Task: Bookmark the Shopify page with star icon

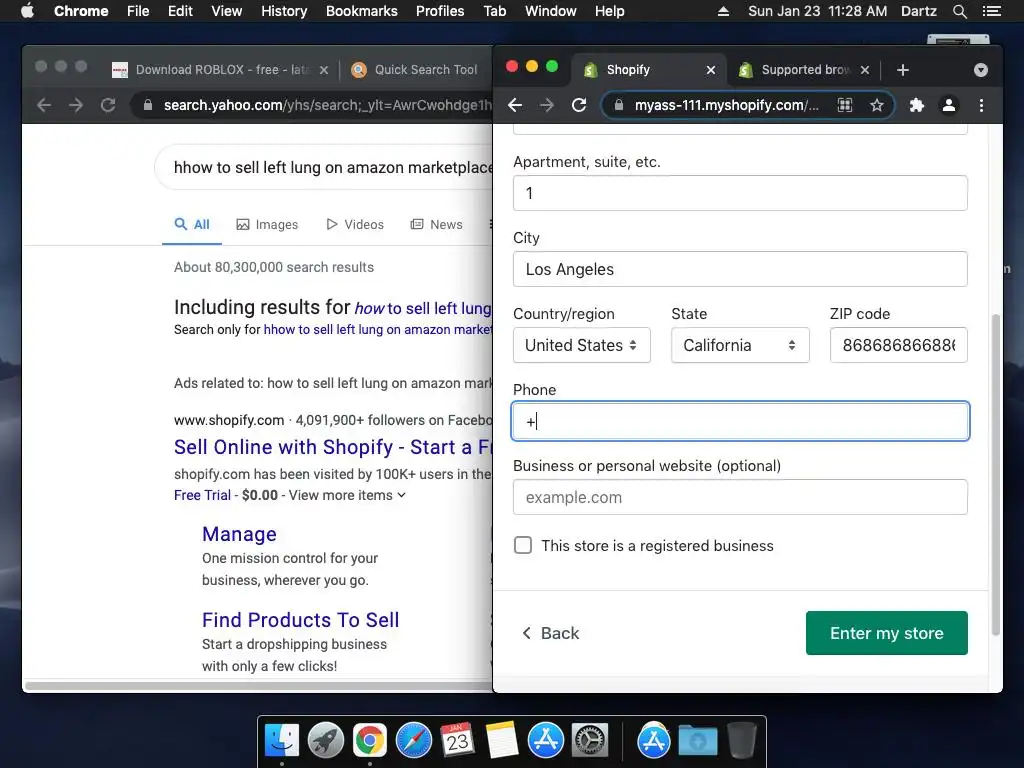Action: click(x=876, y=105)
